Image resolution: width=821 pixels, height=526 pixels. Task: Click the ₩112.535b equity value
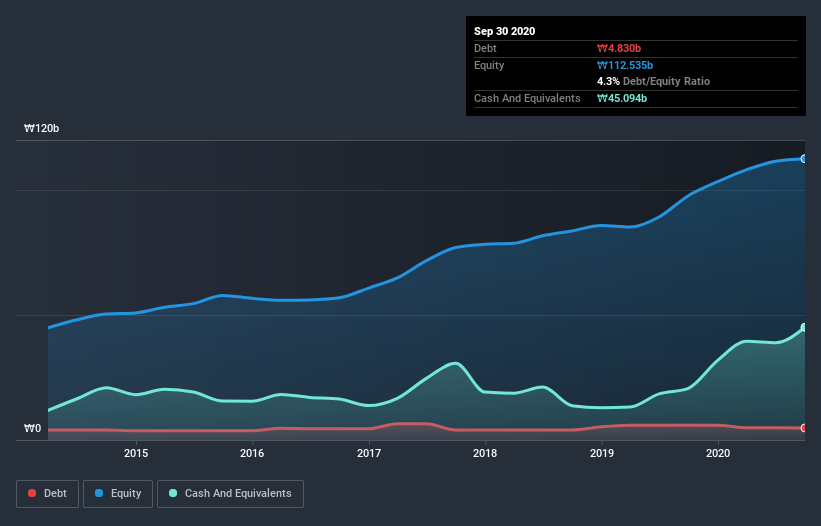[625, 65]
